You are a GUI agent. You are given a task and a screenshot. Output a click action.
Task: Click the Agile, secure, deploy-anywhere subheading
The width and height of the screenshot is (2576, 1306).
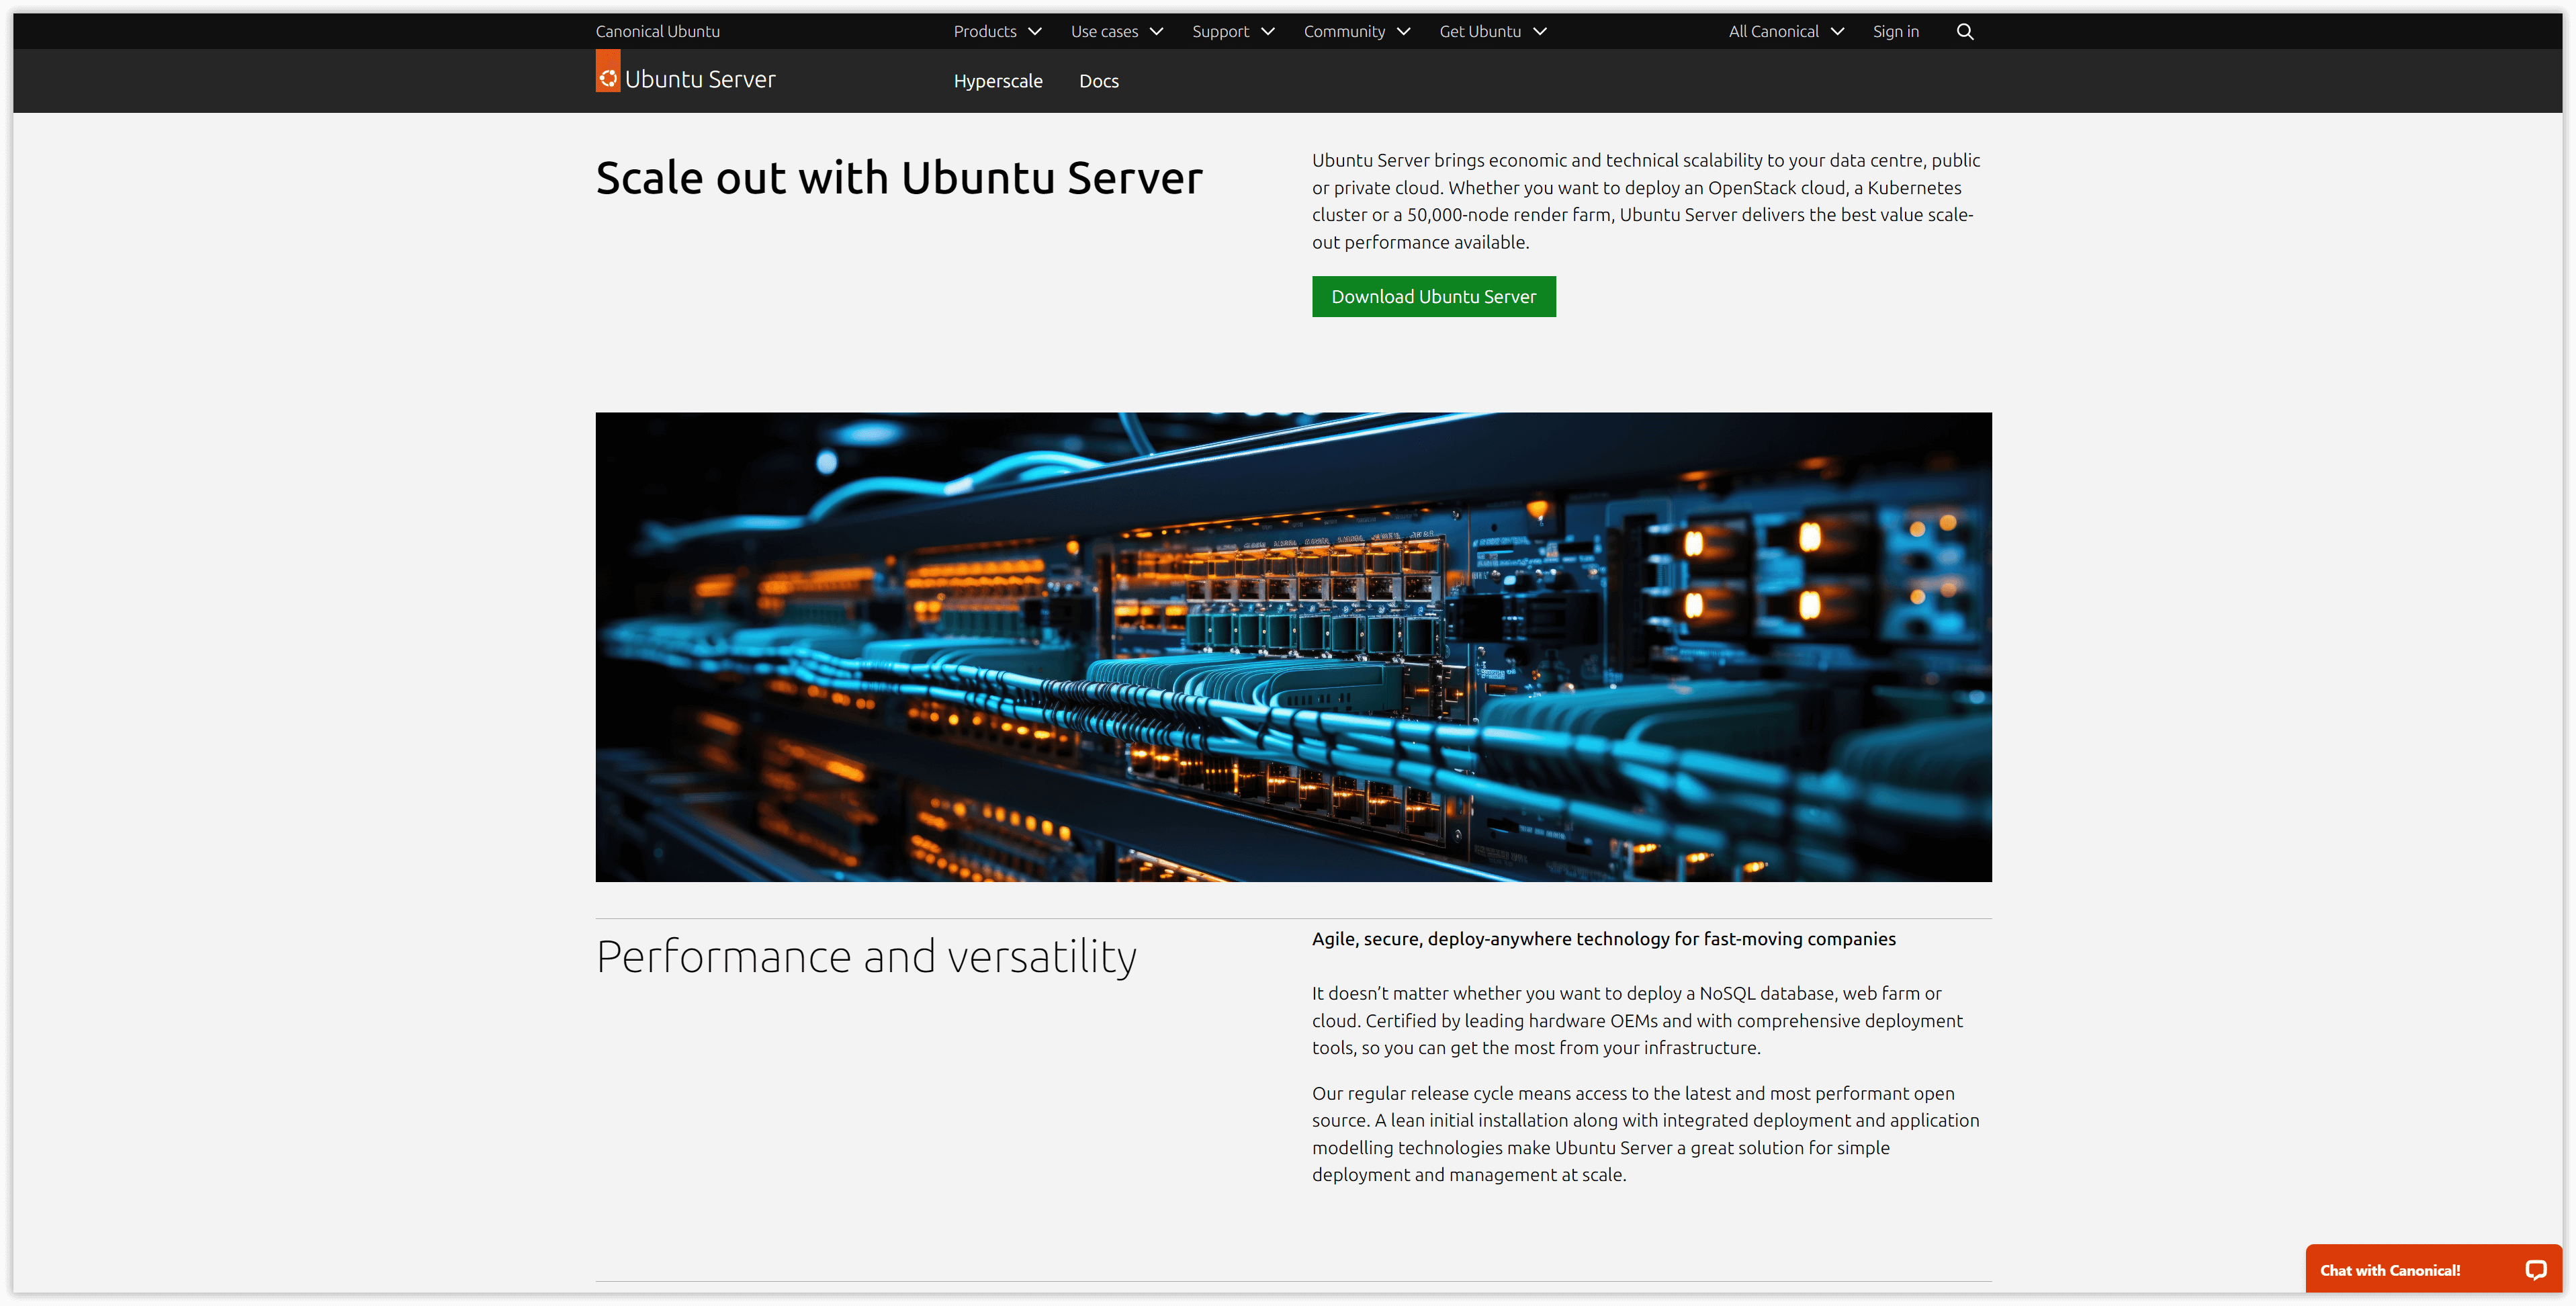point(1603,938)
